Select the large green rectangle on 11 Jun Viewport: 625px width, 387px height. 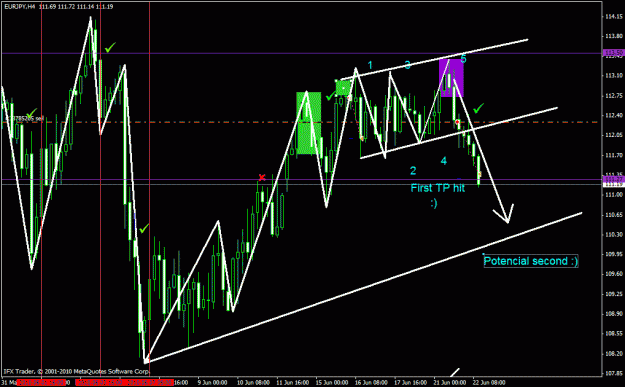coord(309,123)
